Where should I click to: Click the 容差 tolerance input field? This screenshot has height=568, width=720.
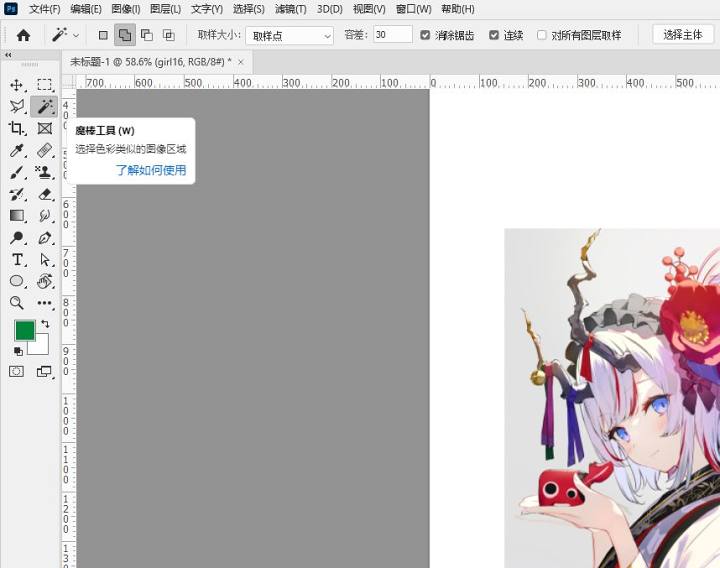click(393, 35)
